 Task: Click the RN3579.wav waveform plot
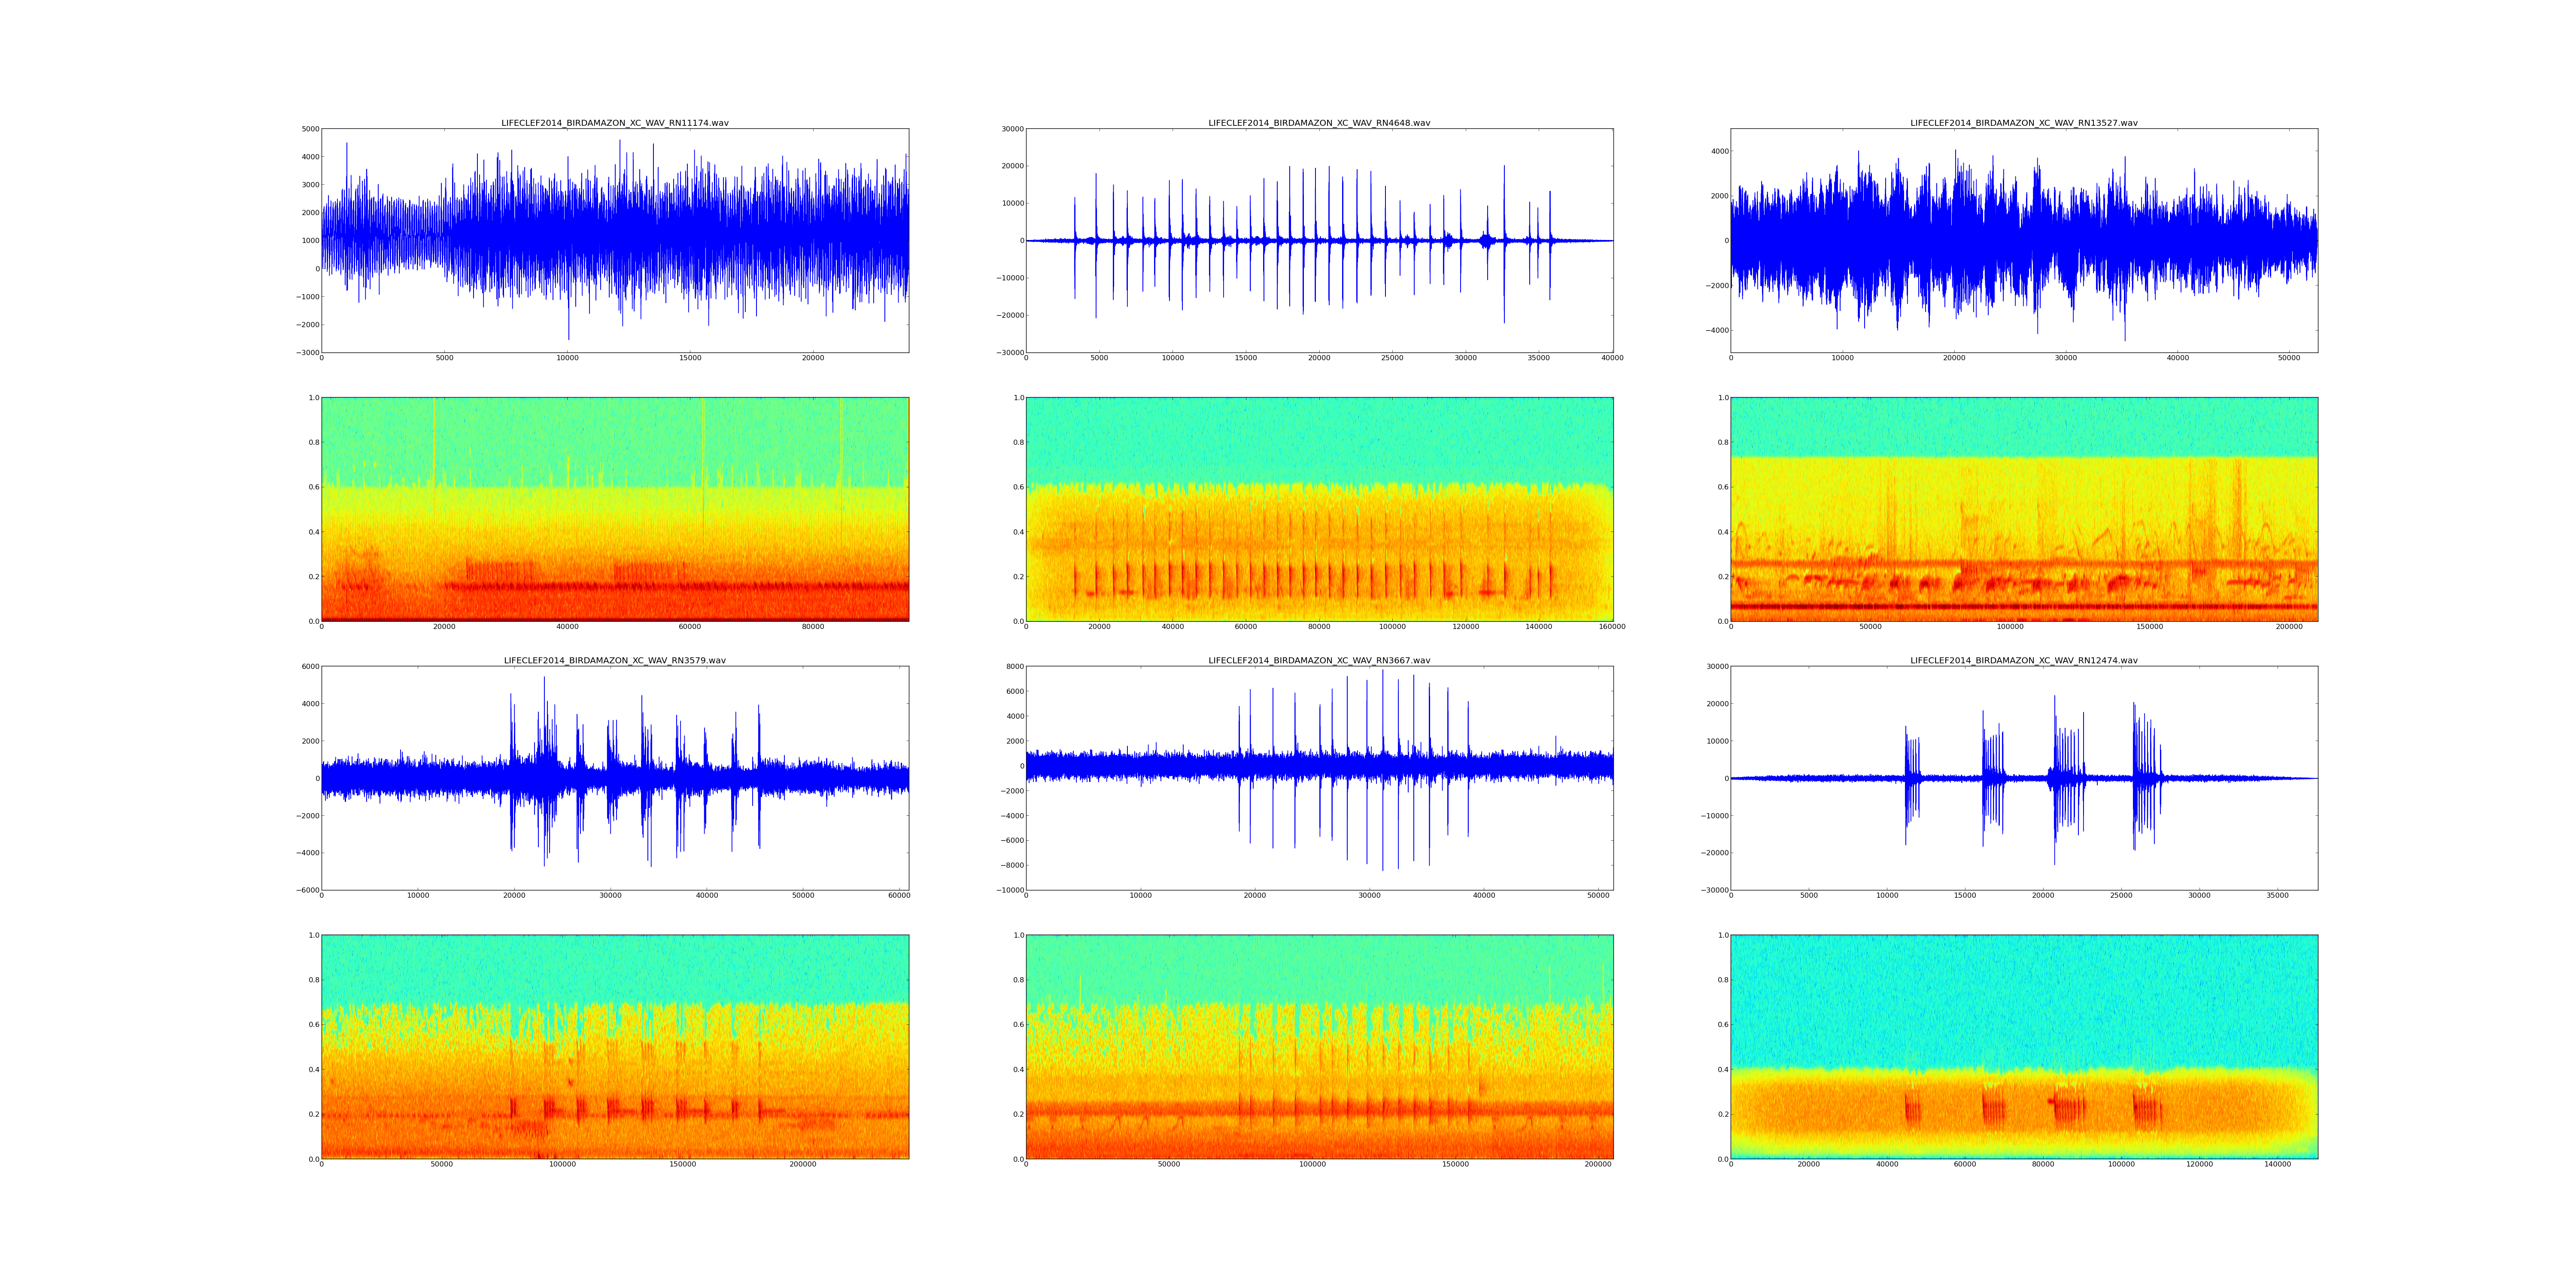[x=614, y=778]
